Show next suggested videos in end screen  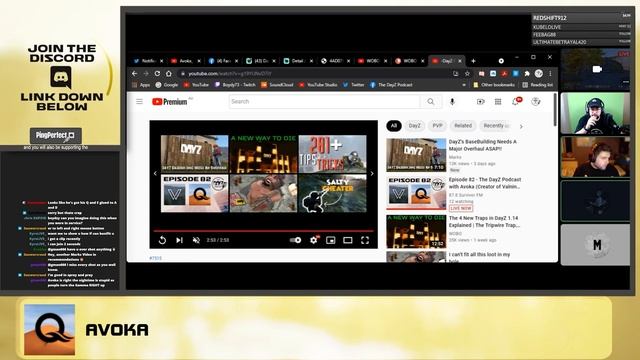(372, 173)
